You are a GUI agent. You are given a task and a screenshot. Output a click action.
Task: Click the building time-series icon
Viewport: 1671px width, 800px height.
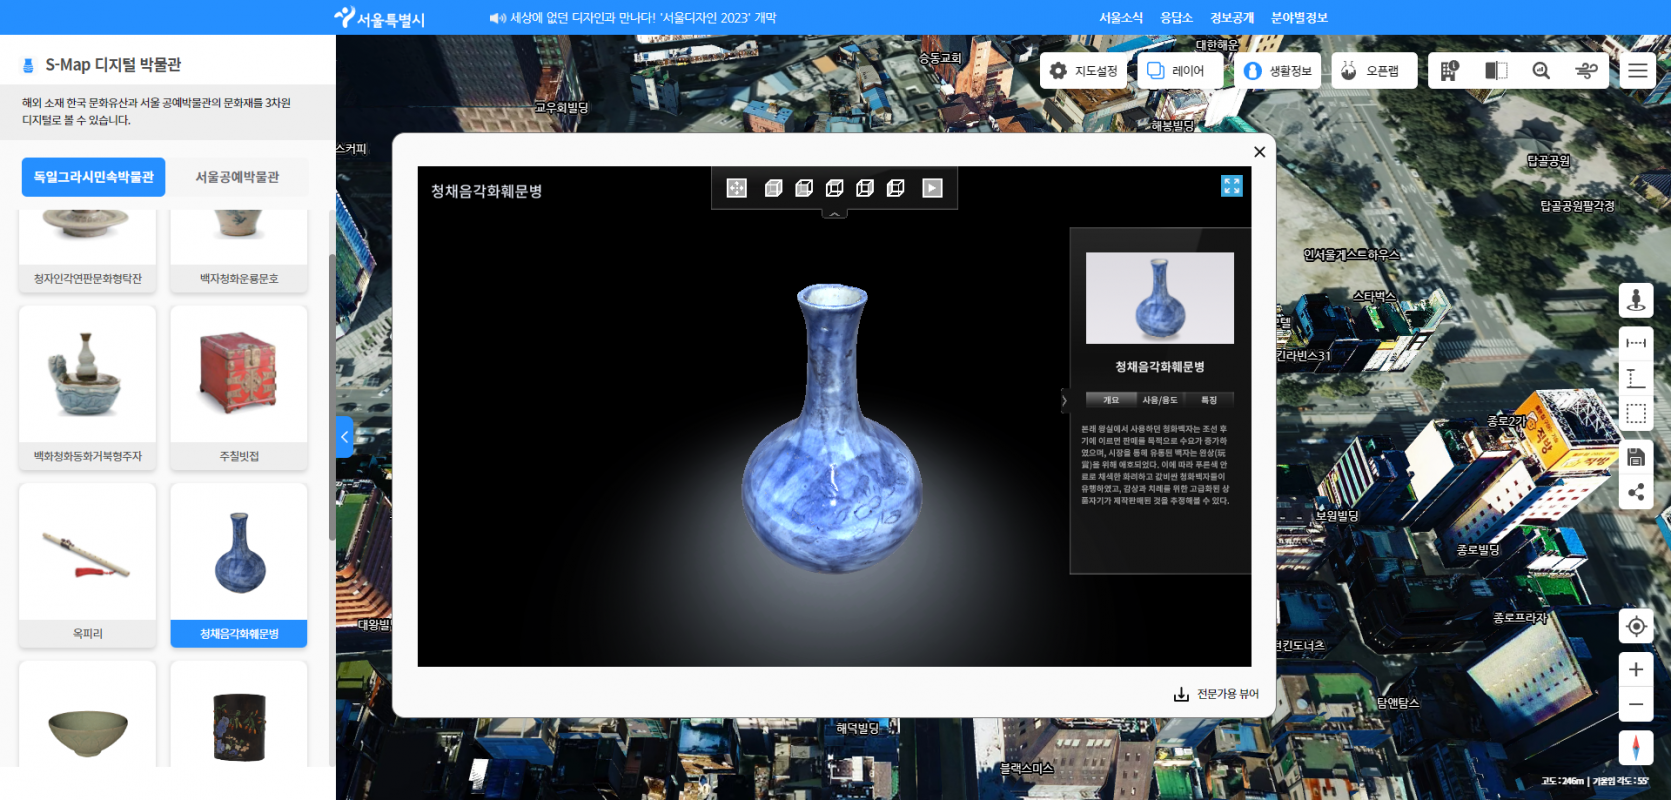pyautogui.click(x=1449, y=70)
